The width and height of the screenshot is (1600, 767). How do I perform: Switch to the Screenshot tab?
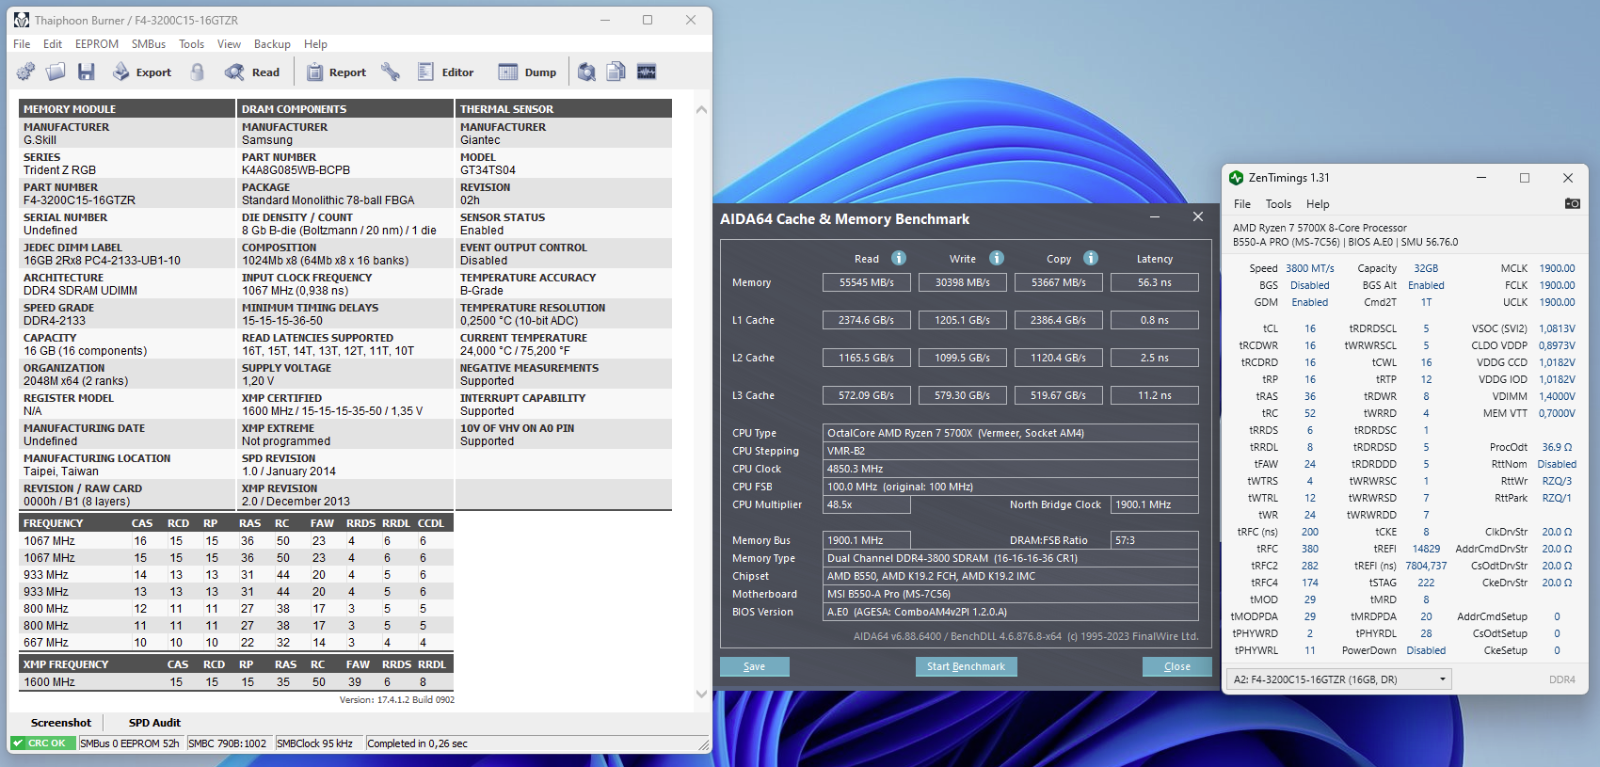coord(61,722)
